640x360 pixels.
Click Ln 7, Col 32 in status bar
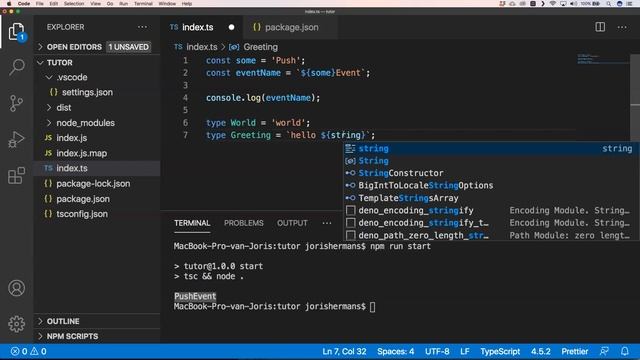pyautogui.click(x=344, y=351)
